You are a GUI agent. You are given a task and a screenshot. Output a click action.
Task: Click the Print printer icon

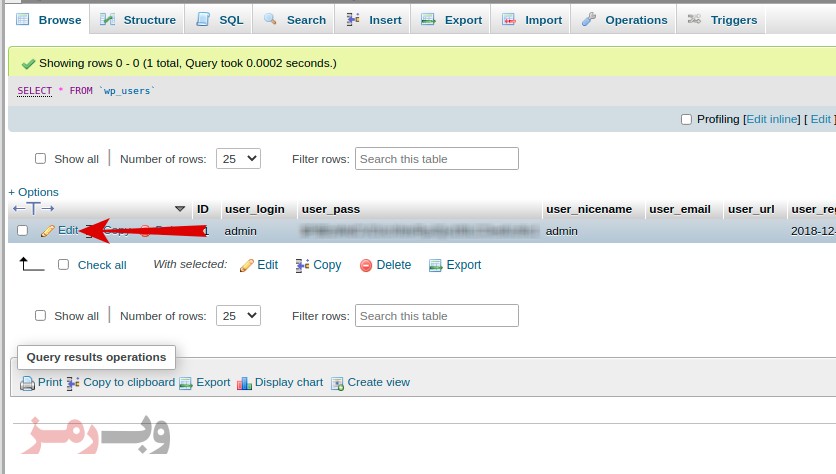(27, 383)
